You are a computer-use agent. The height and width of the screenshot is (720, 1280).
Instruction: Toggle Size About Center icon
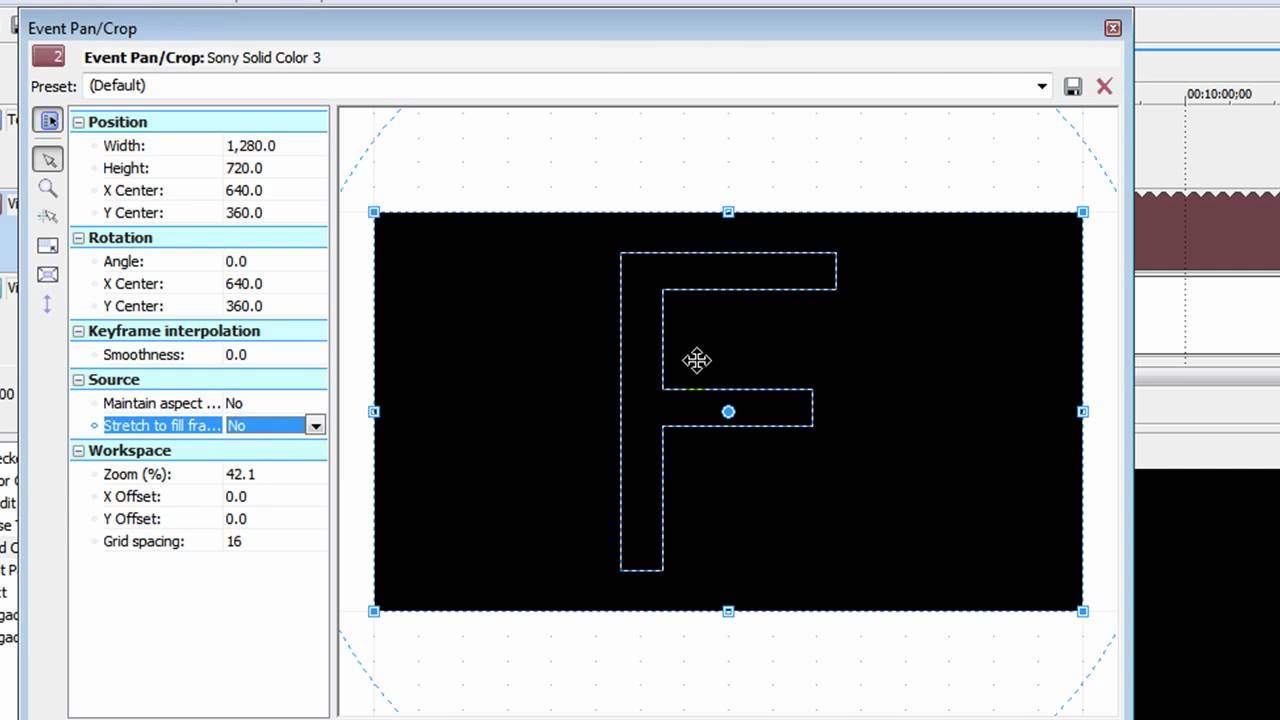click(x=48, y=275)
